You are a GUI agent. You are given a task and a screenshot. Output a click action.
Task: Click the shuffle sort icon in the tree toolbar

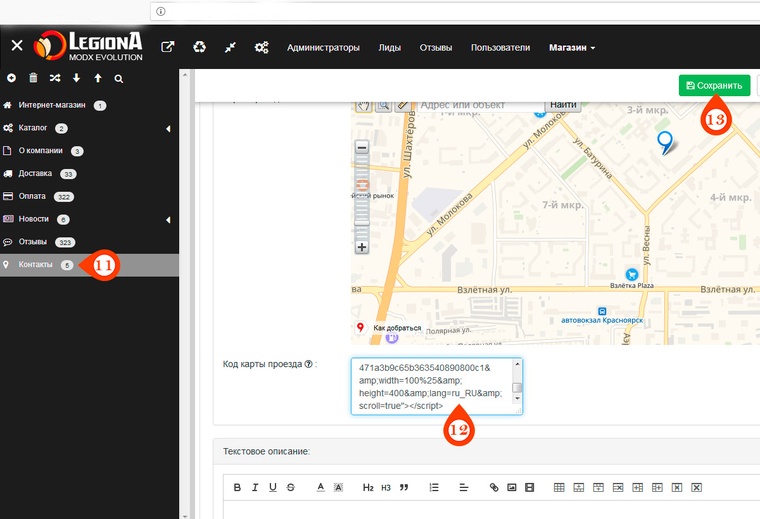(54, 78)
